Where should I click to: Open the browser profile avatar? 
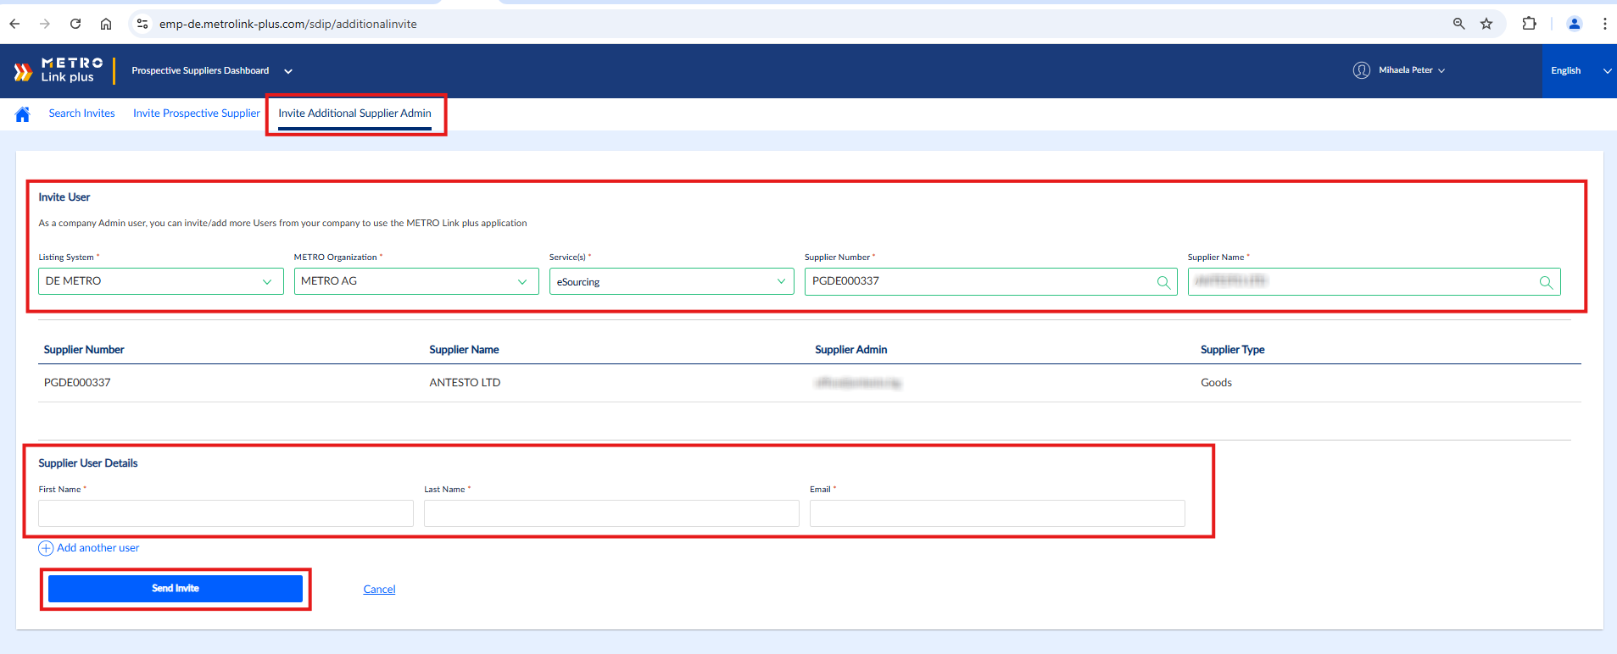point(1574,24)
